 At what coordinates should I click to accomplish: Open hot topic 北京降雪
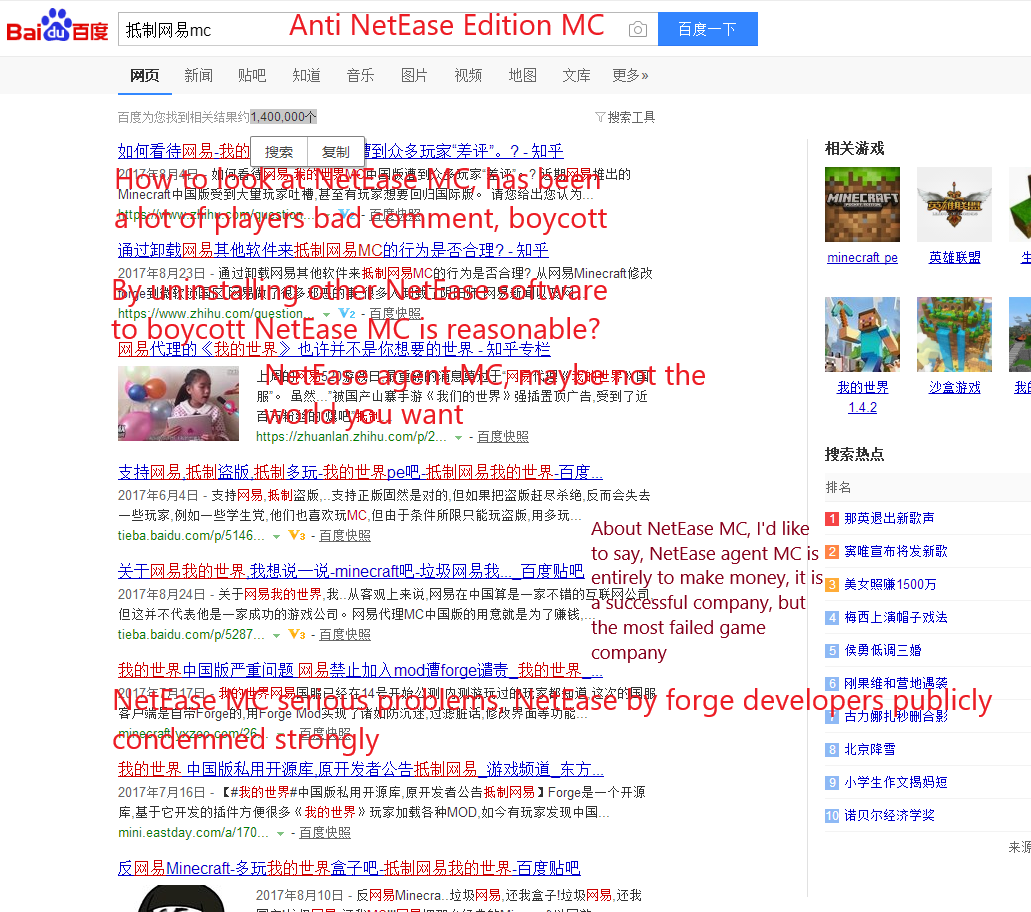[869, 749]
